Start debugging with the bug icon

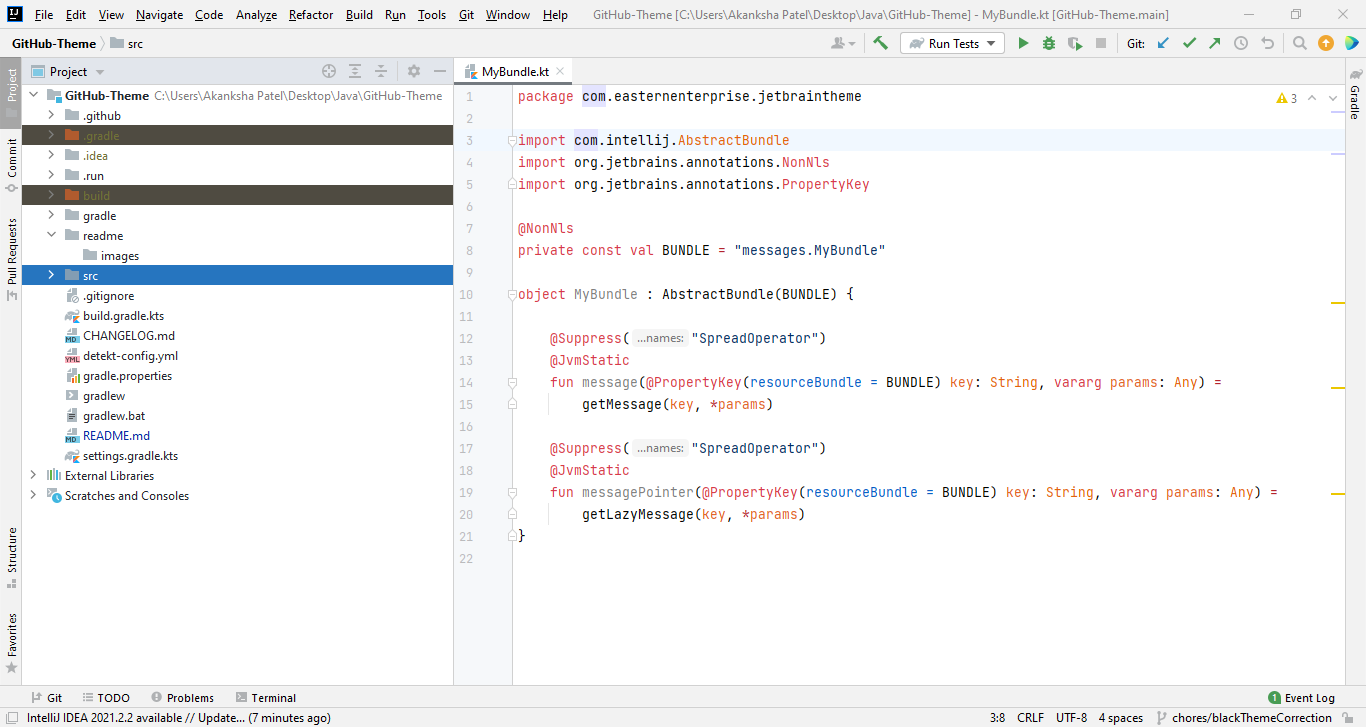(x=1049, y=43)
